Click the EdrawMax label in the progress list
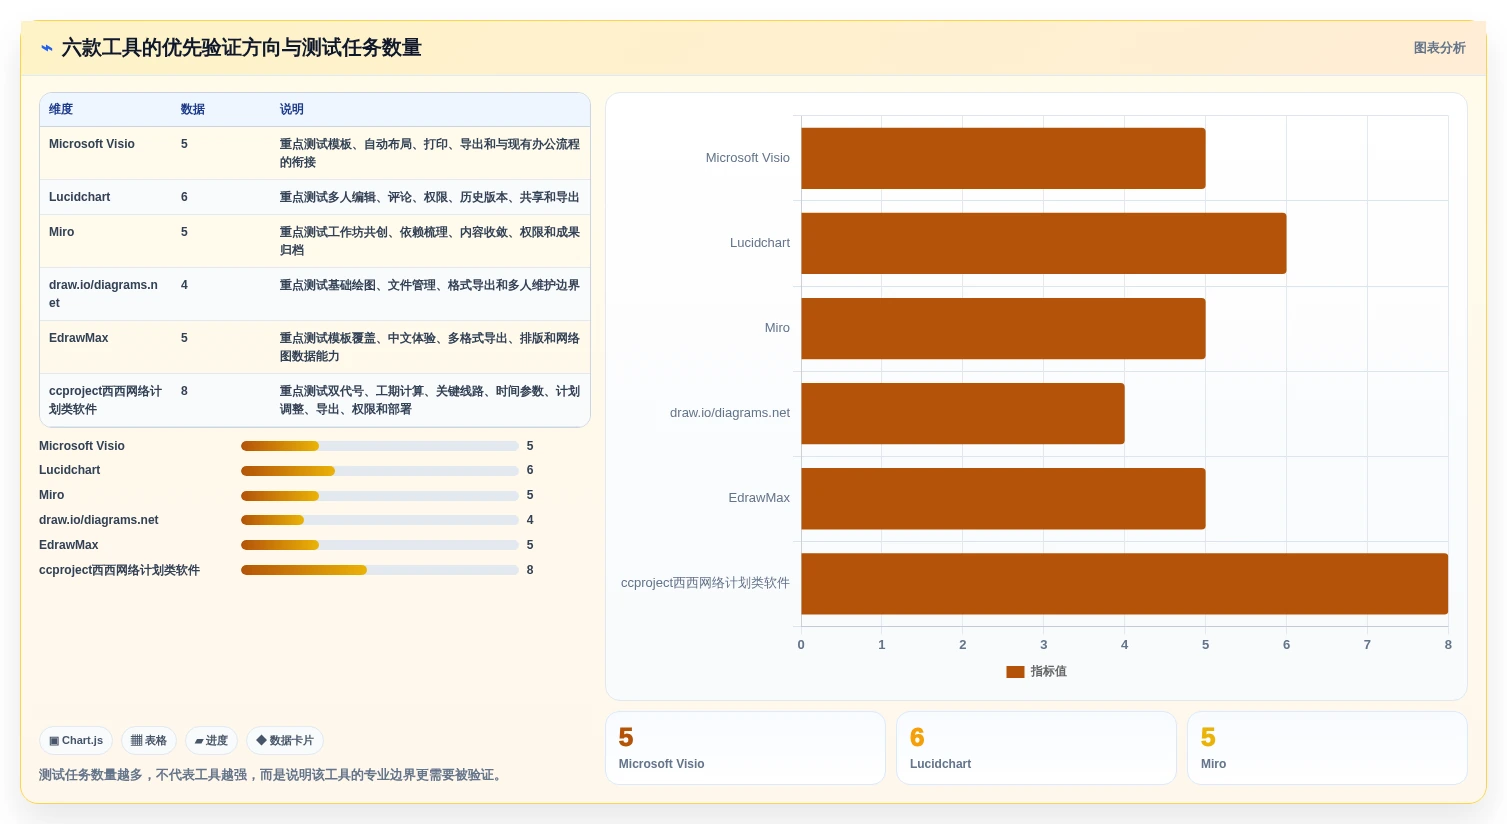 [x=69, y=545]
